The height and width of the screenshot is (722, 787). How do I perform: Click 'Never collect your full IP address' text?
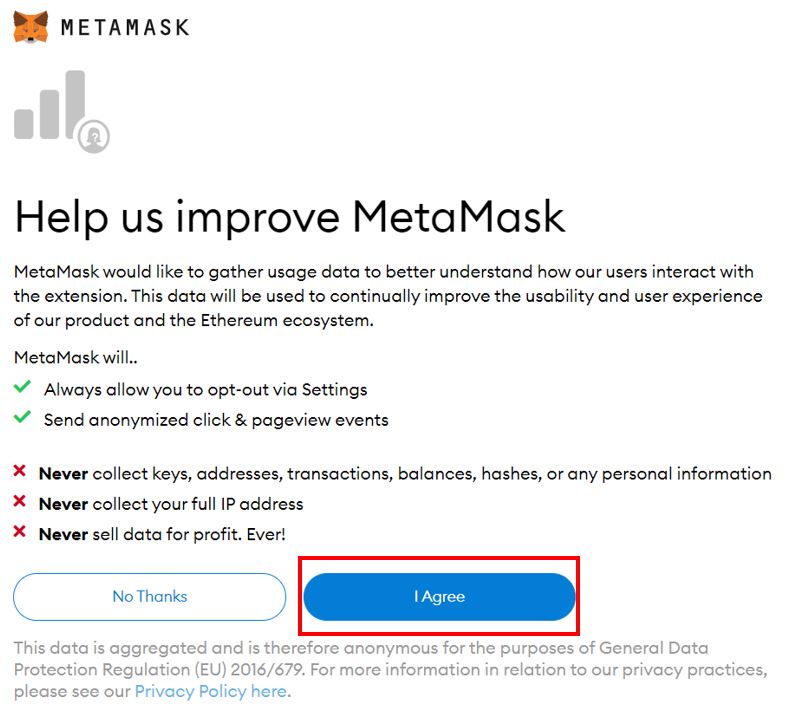[x=170, y=504]
